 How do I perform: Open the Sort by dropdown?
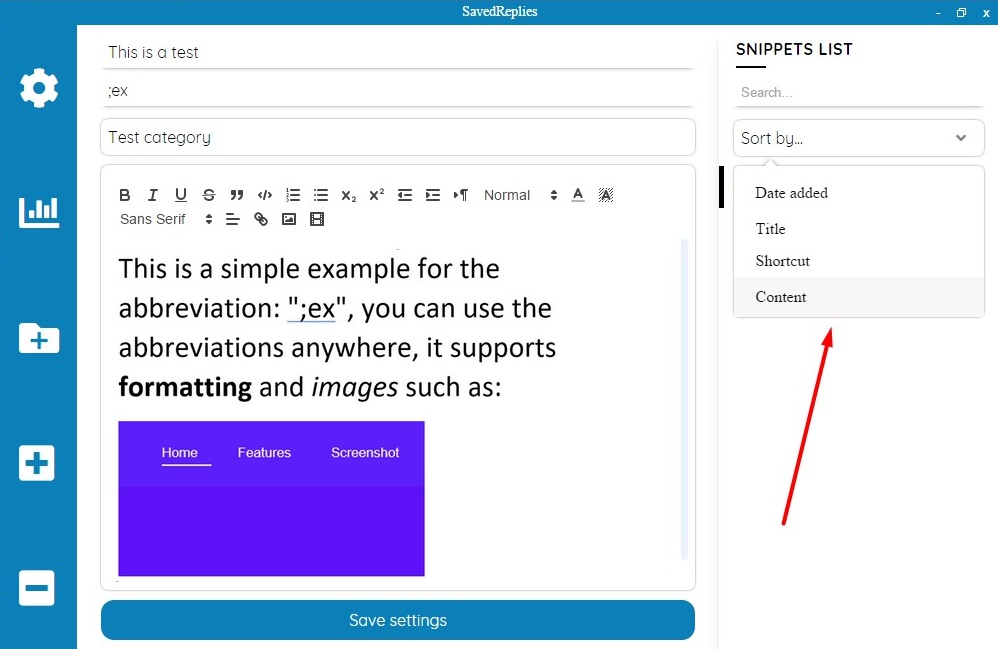click(859, 138)
